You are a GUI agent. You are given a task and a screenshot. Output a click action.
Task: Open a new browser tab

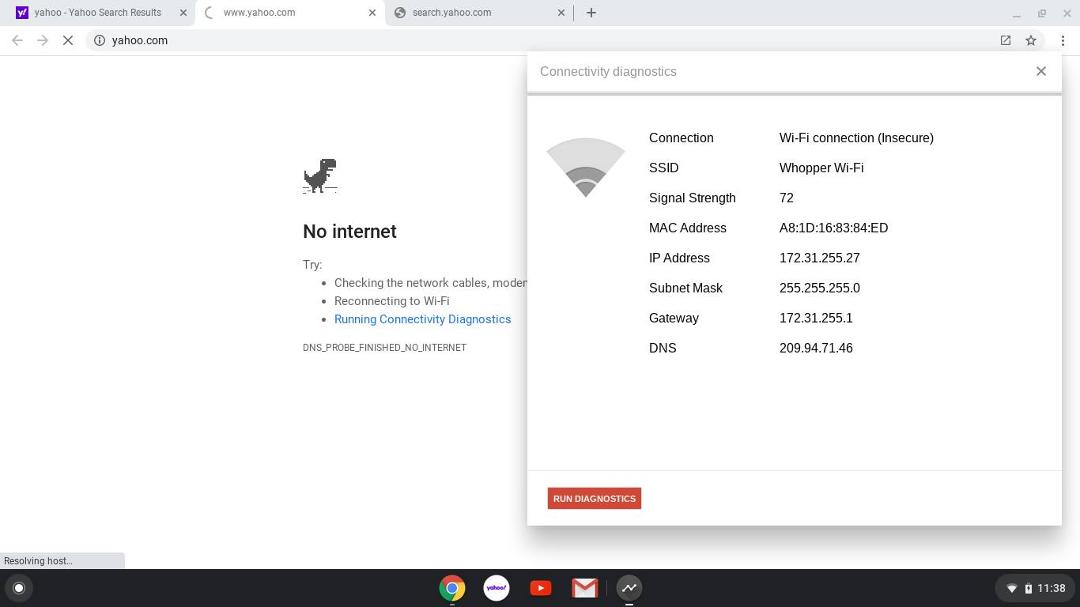(591, 12)
